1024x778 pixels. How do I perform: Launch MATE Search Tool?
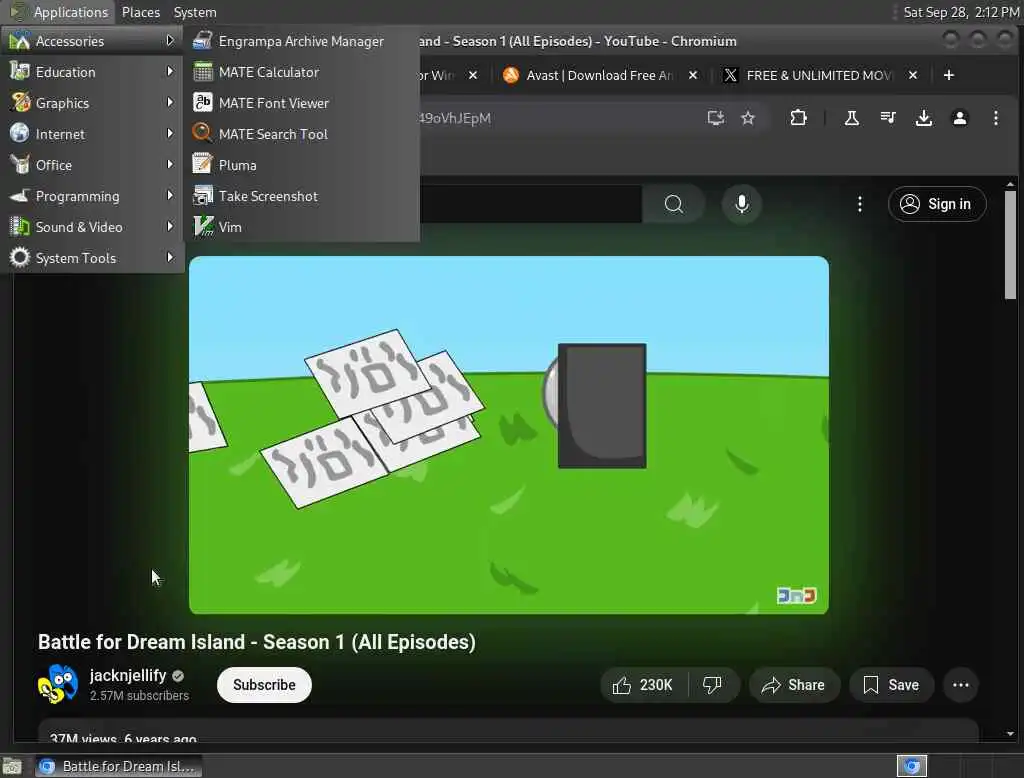click(301, 134)
